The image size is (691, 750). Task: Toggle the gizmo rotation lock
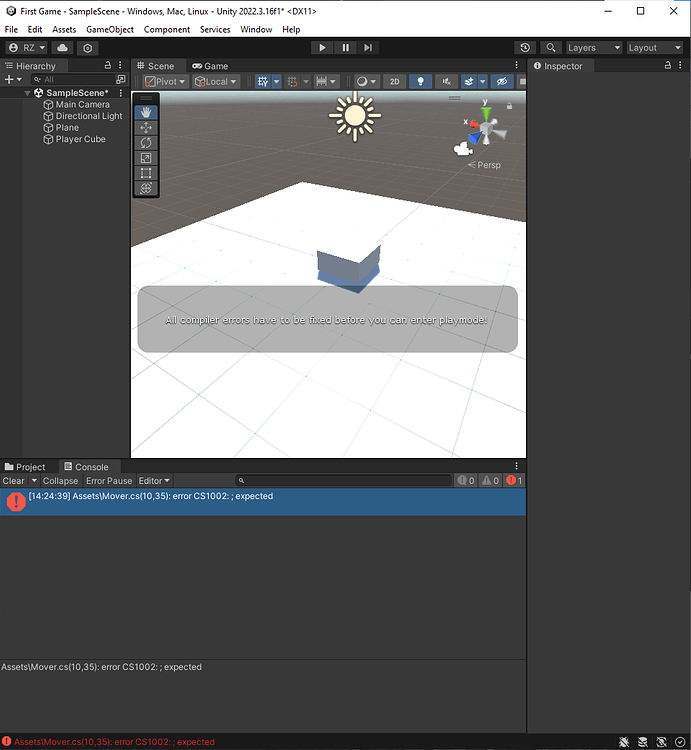pyautogui.click(x=509, y=106)
